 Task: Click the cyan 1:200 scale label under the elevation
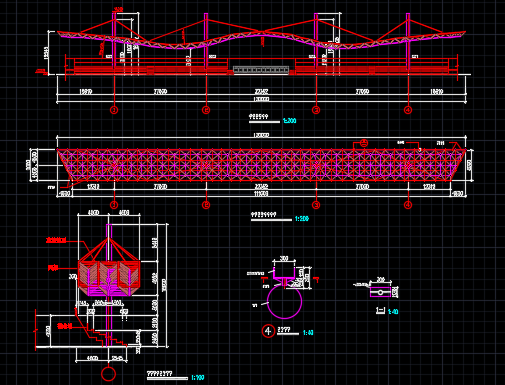click(x=289, y=121)
